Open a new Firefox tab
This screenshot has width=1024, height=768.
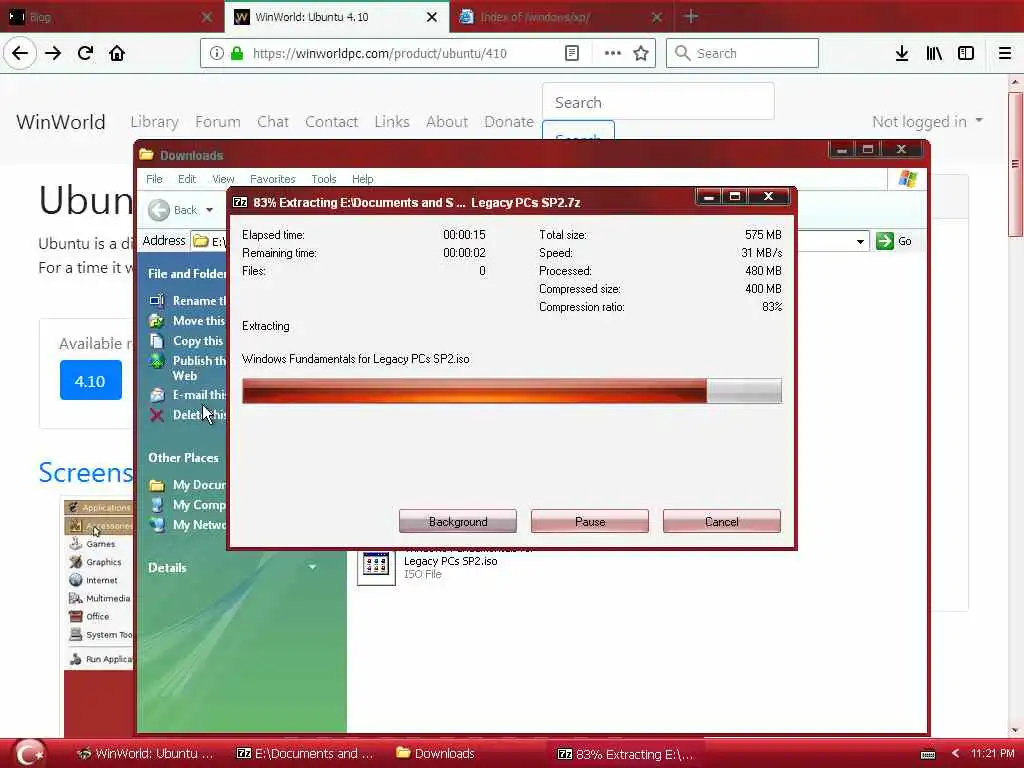pos(691,17)
